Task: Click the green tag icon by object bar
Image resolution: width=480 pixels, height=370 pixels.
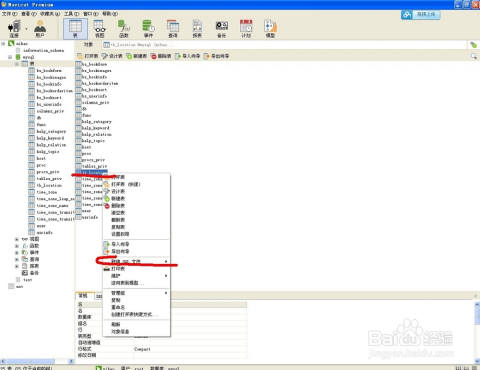Action: [473, 45]
